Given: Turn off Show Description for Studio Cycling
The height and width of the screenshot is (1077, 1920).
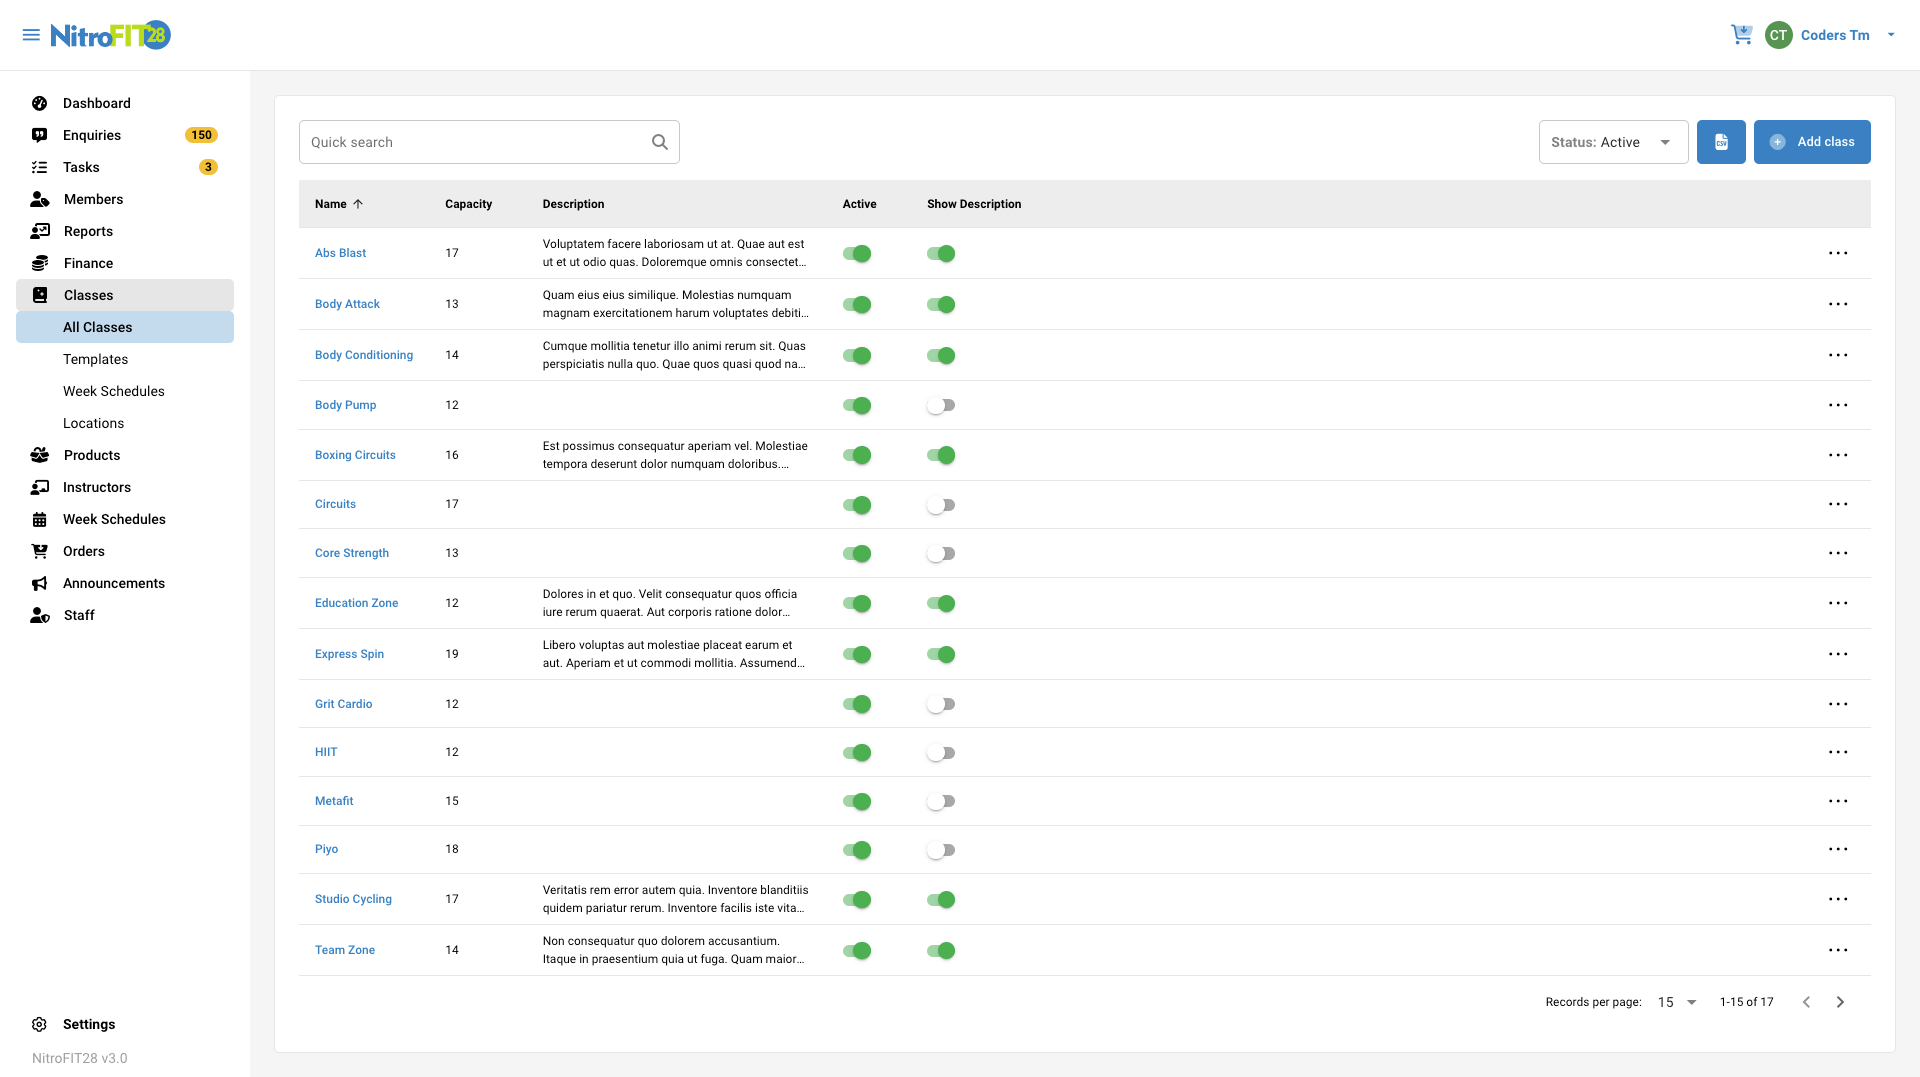Looking at the screenshot, I should pos(941,899).
